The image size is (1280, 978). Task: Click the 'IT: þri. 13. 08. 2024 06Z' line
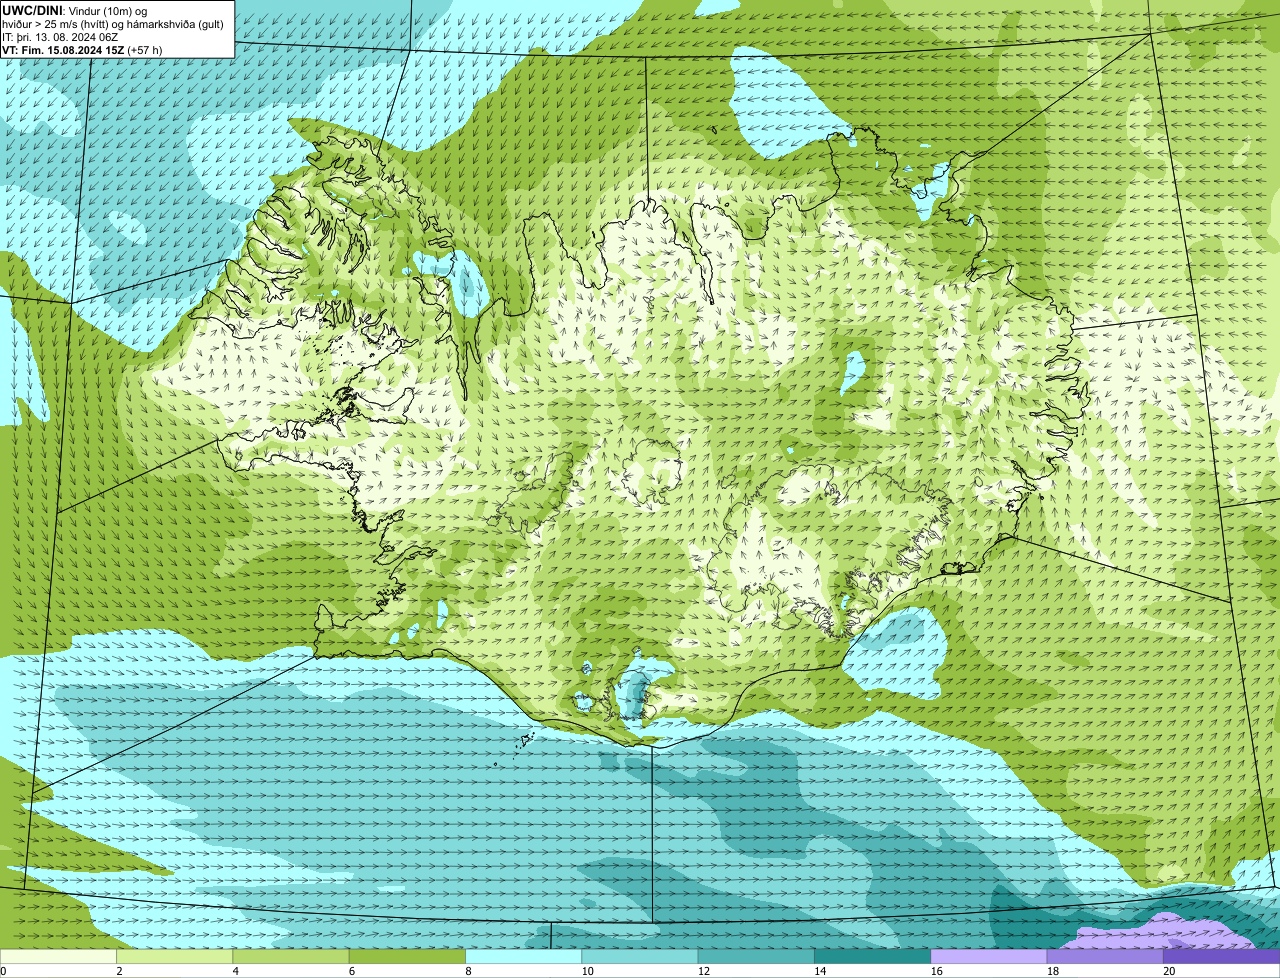60,38
